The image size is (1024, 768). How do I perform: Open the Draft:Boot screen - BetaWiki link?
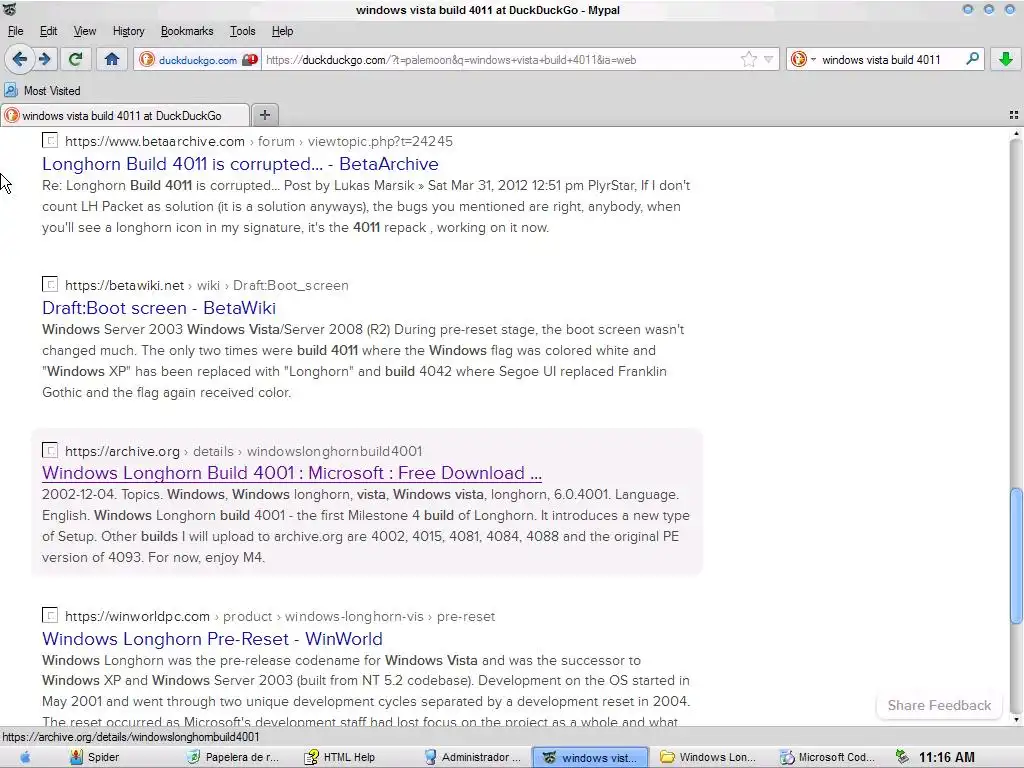click(159, 308)
